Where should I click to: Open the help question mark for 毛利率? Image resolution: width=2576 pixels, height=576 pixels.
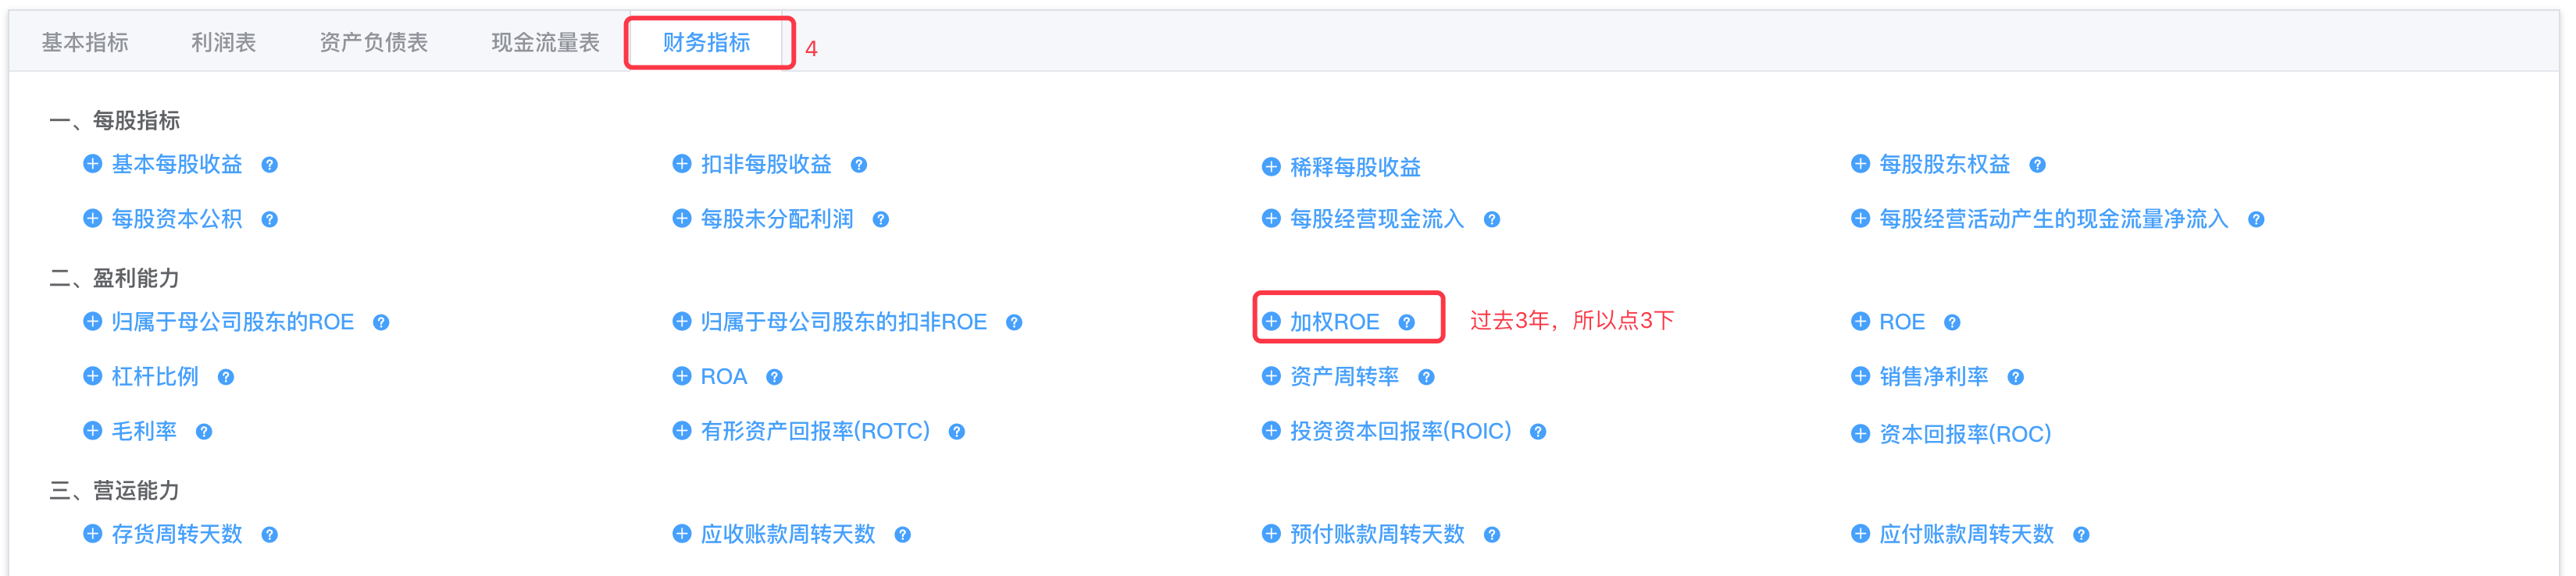click(204, 432)
